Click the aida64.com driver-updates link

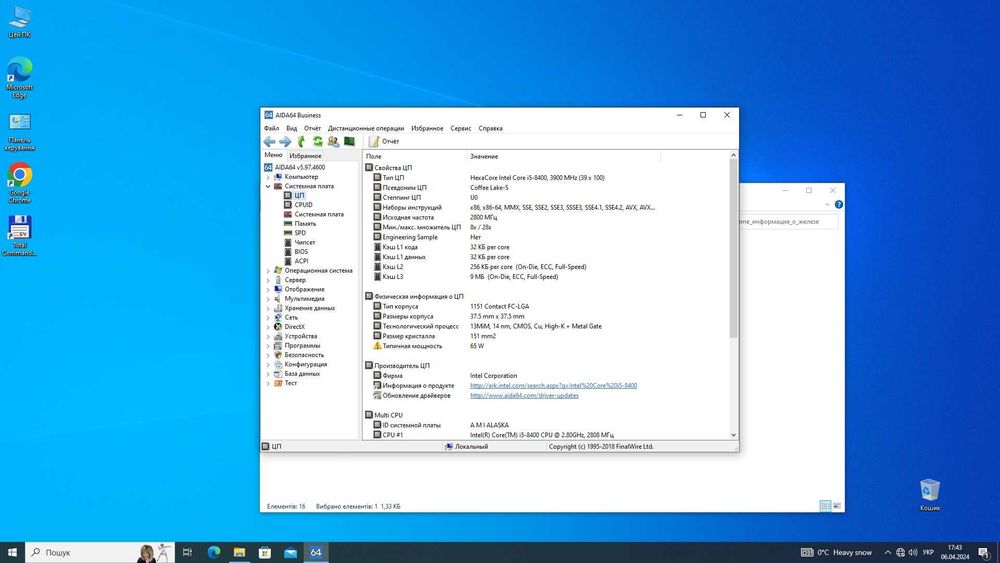click(524, 395)
